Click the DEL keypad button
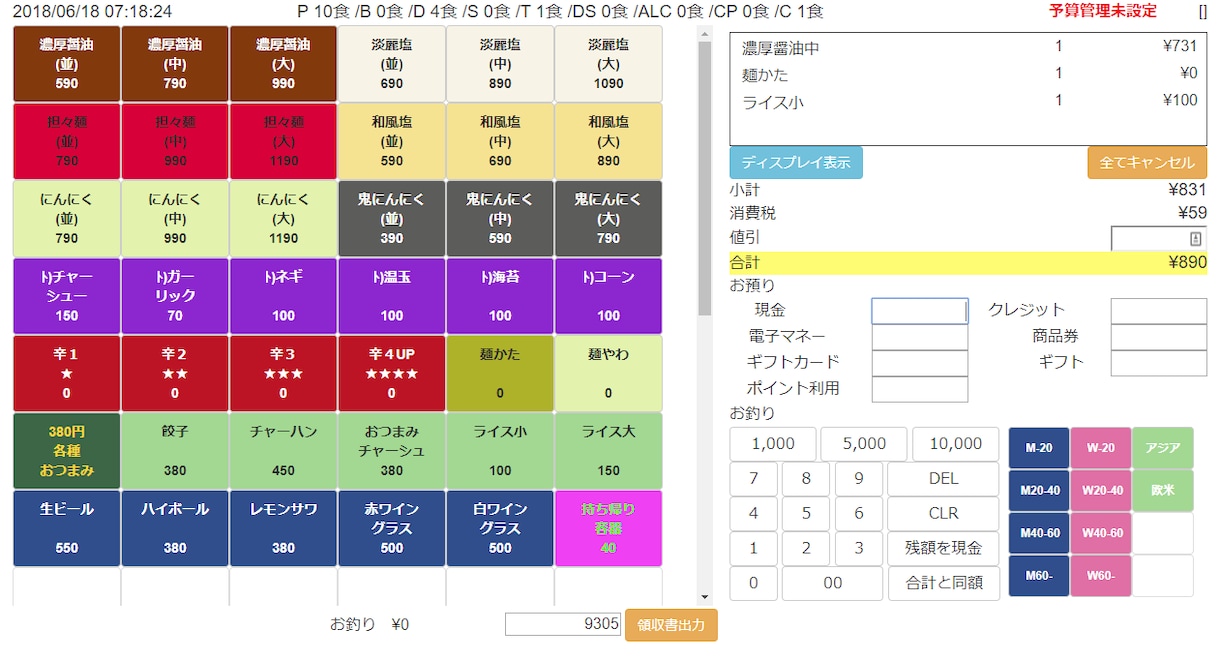Viewport: 1220px width, 660px height. [x=943, y=479]
